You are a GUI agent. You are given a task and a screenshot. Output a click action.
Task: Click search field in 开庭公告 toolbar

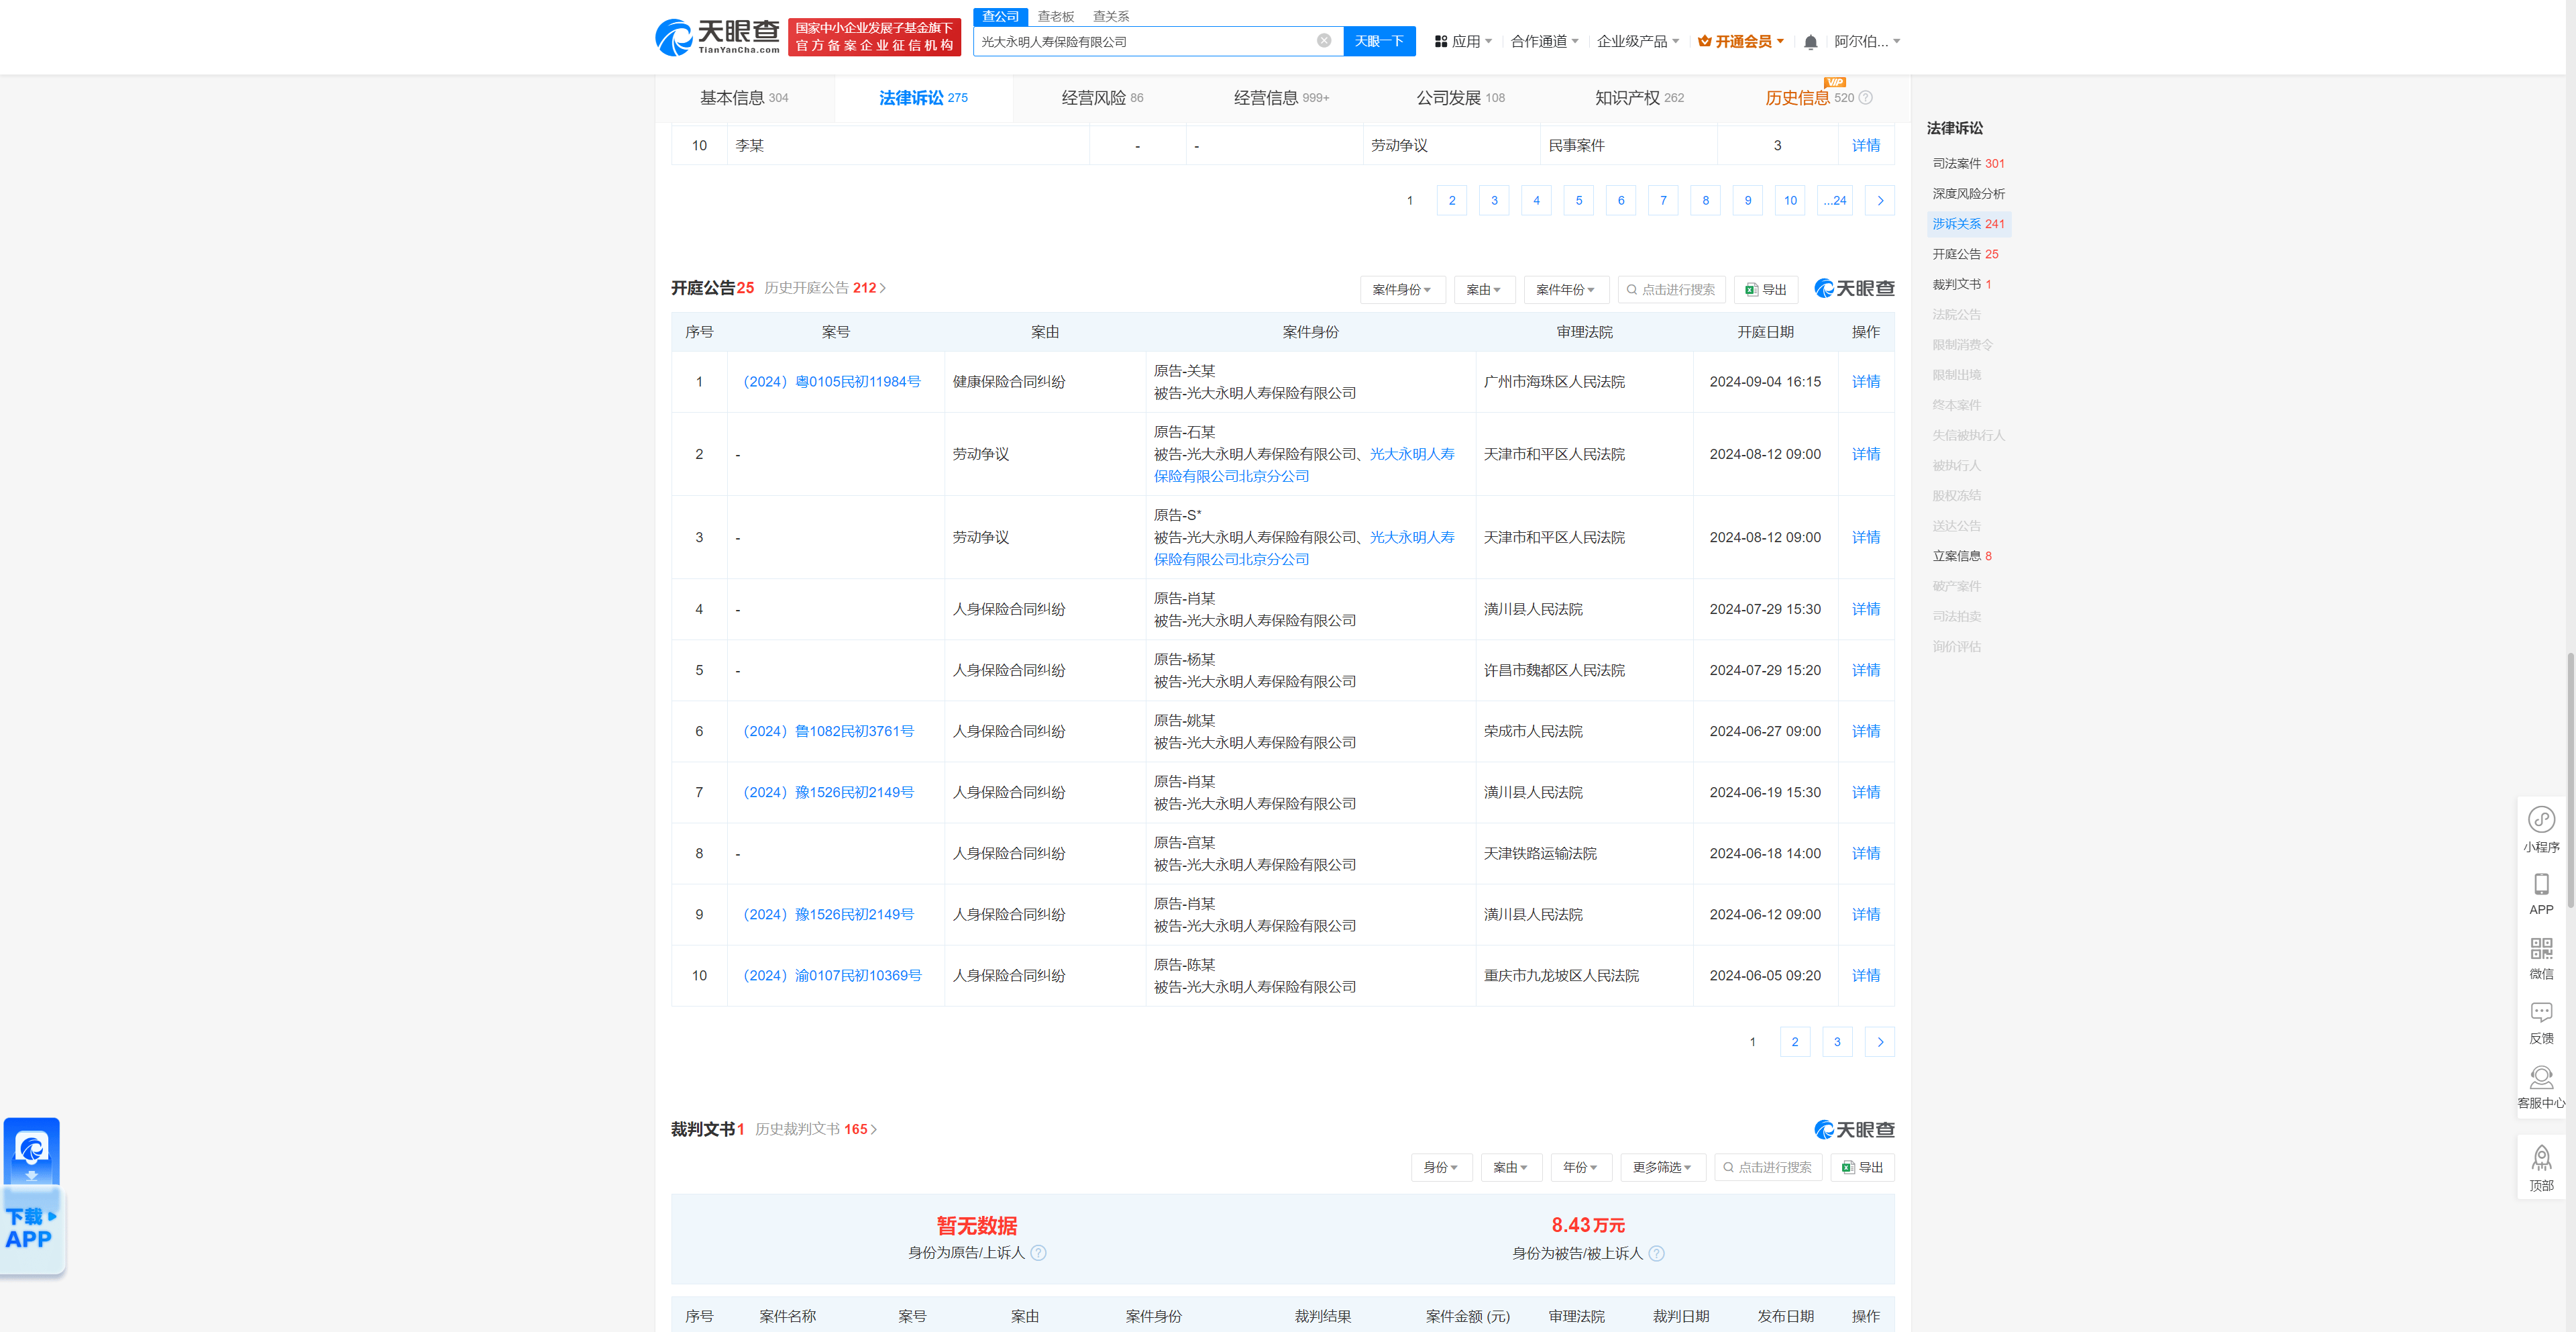click(1671, 290)
